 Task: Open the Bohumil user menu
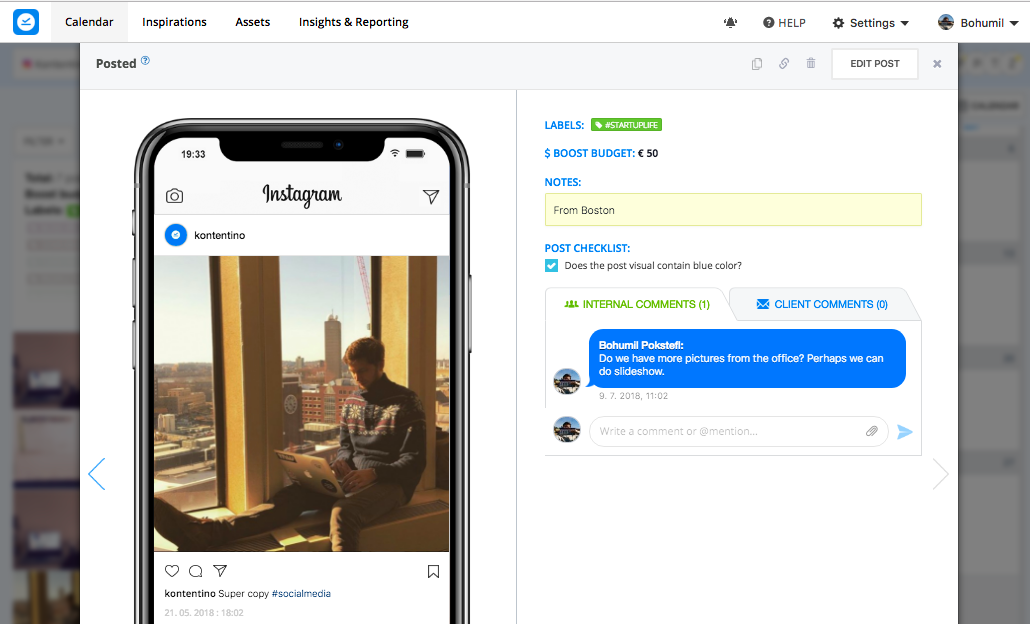pyautogui.click(x=977, y=23)
